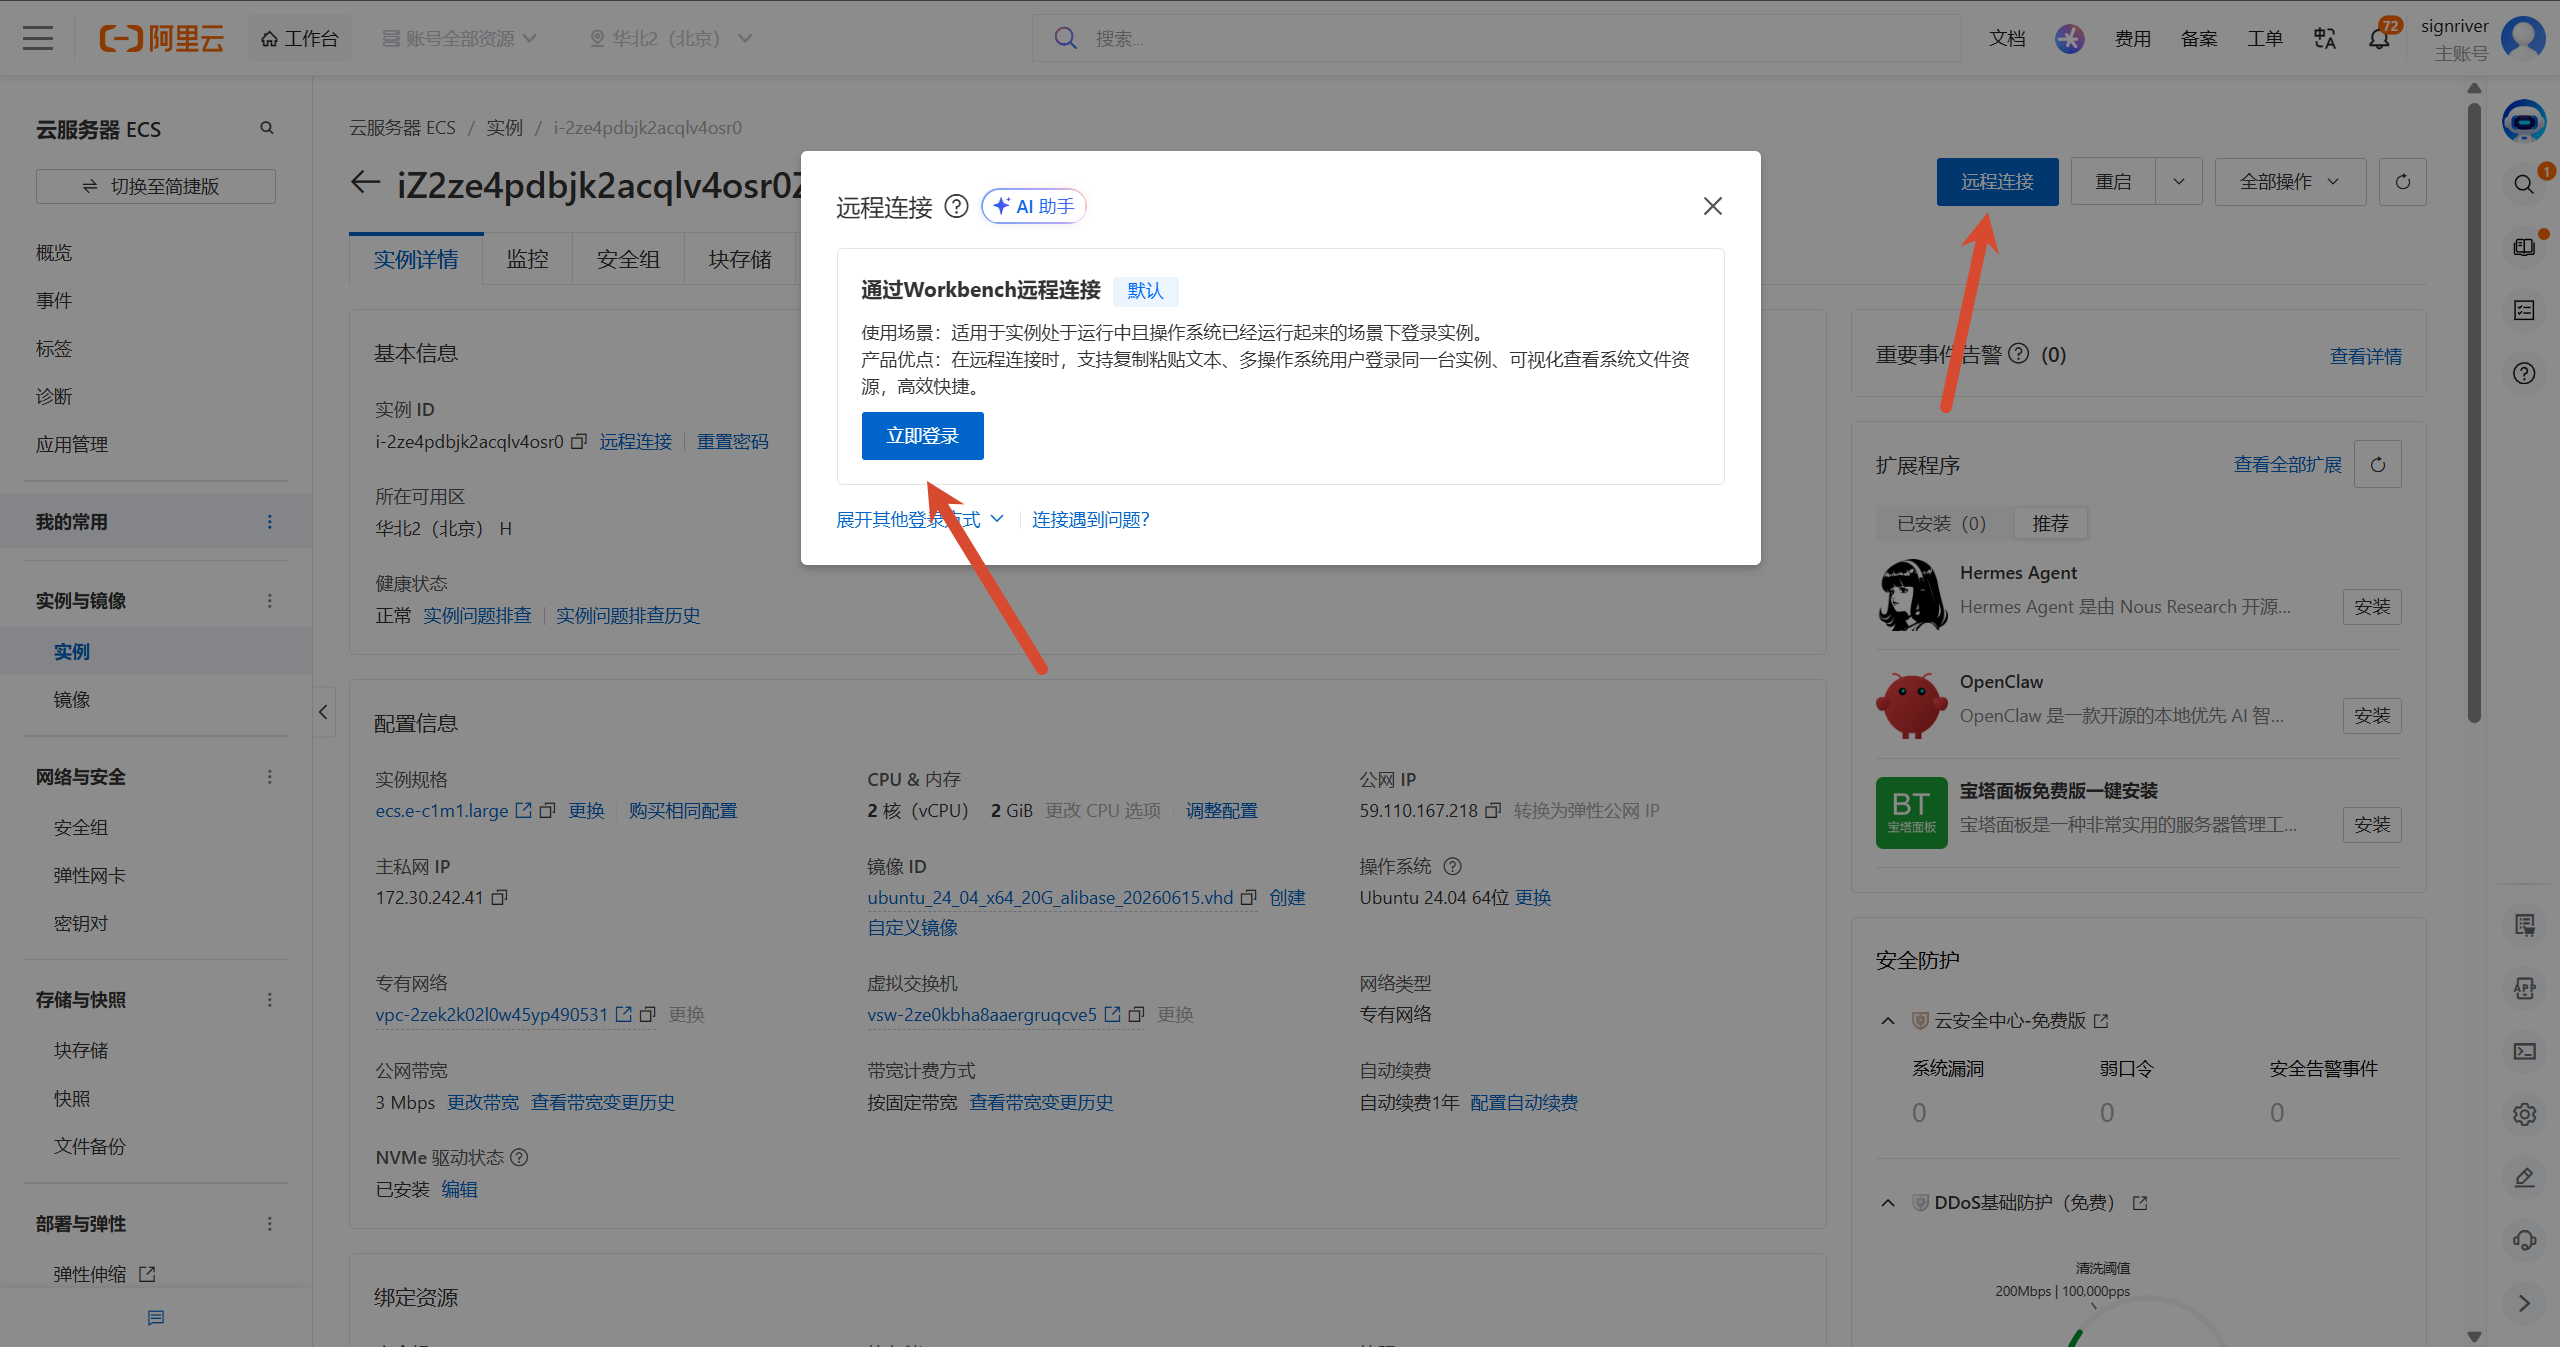Open 快照 in the left sidebar
The height and width of the screenshot is (1347, 2560).
[72, 1099]
